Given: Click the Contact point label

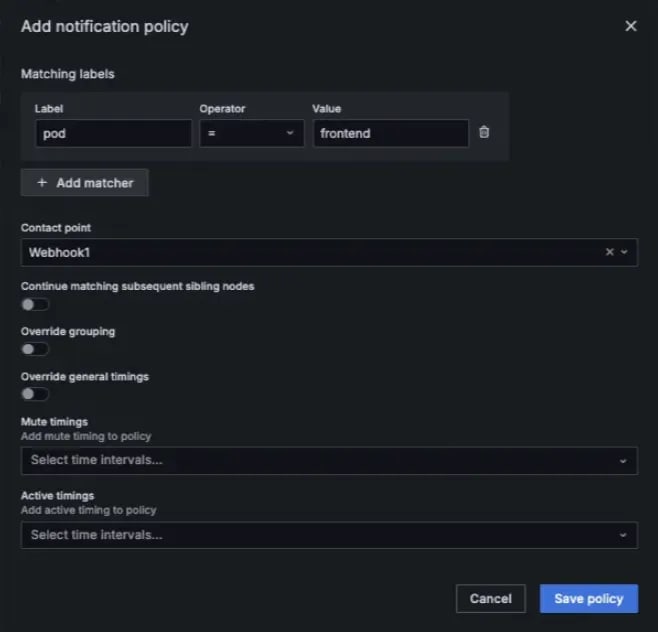Looking at the screenshot, I should 56,227.
